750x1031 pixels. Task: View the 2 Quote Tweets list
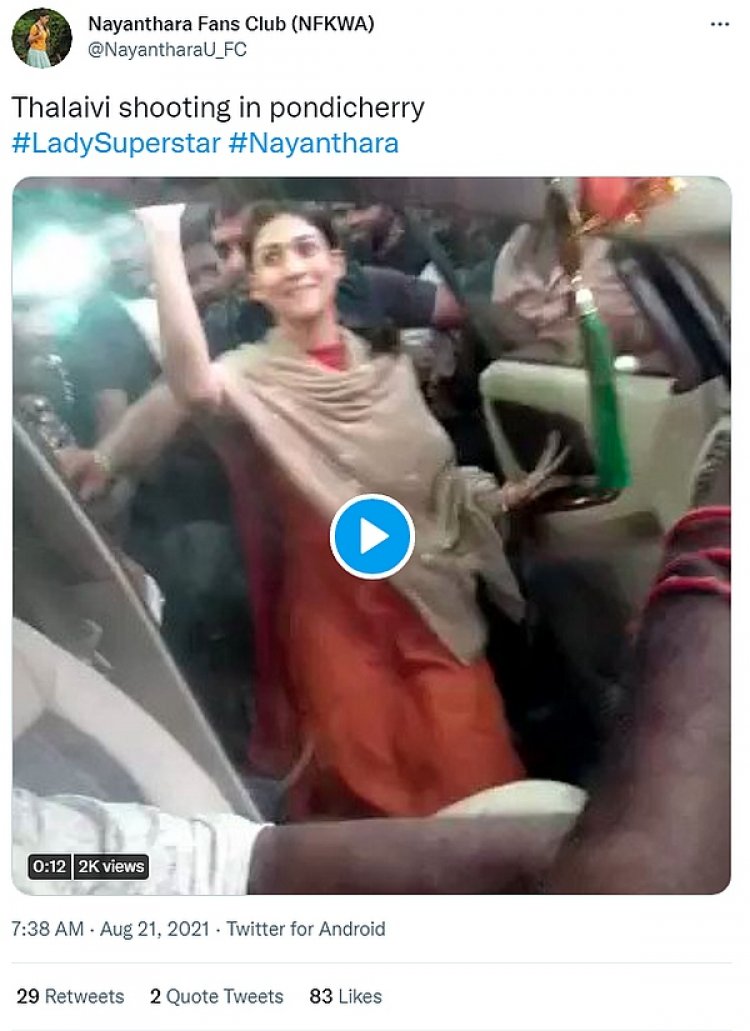point(216,996)
